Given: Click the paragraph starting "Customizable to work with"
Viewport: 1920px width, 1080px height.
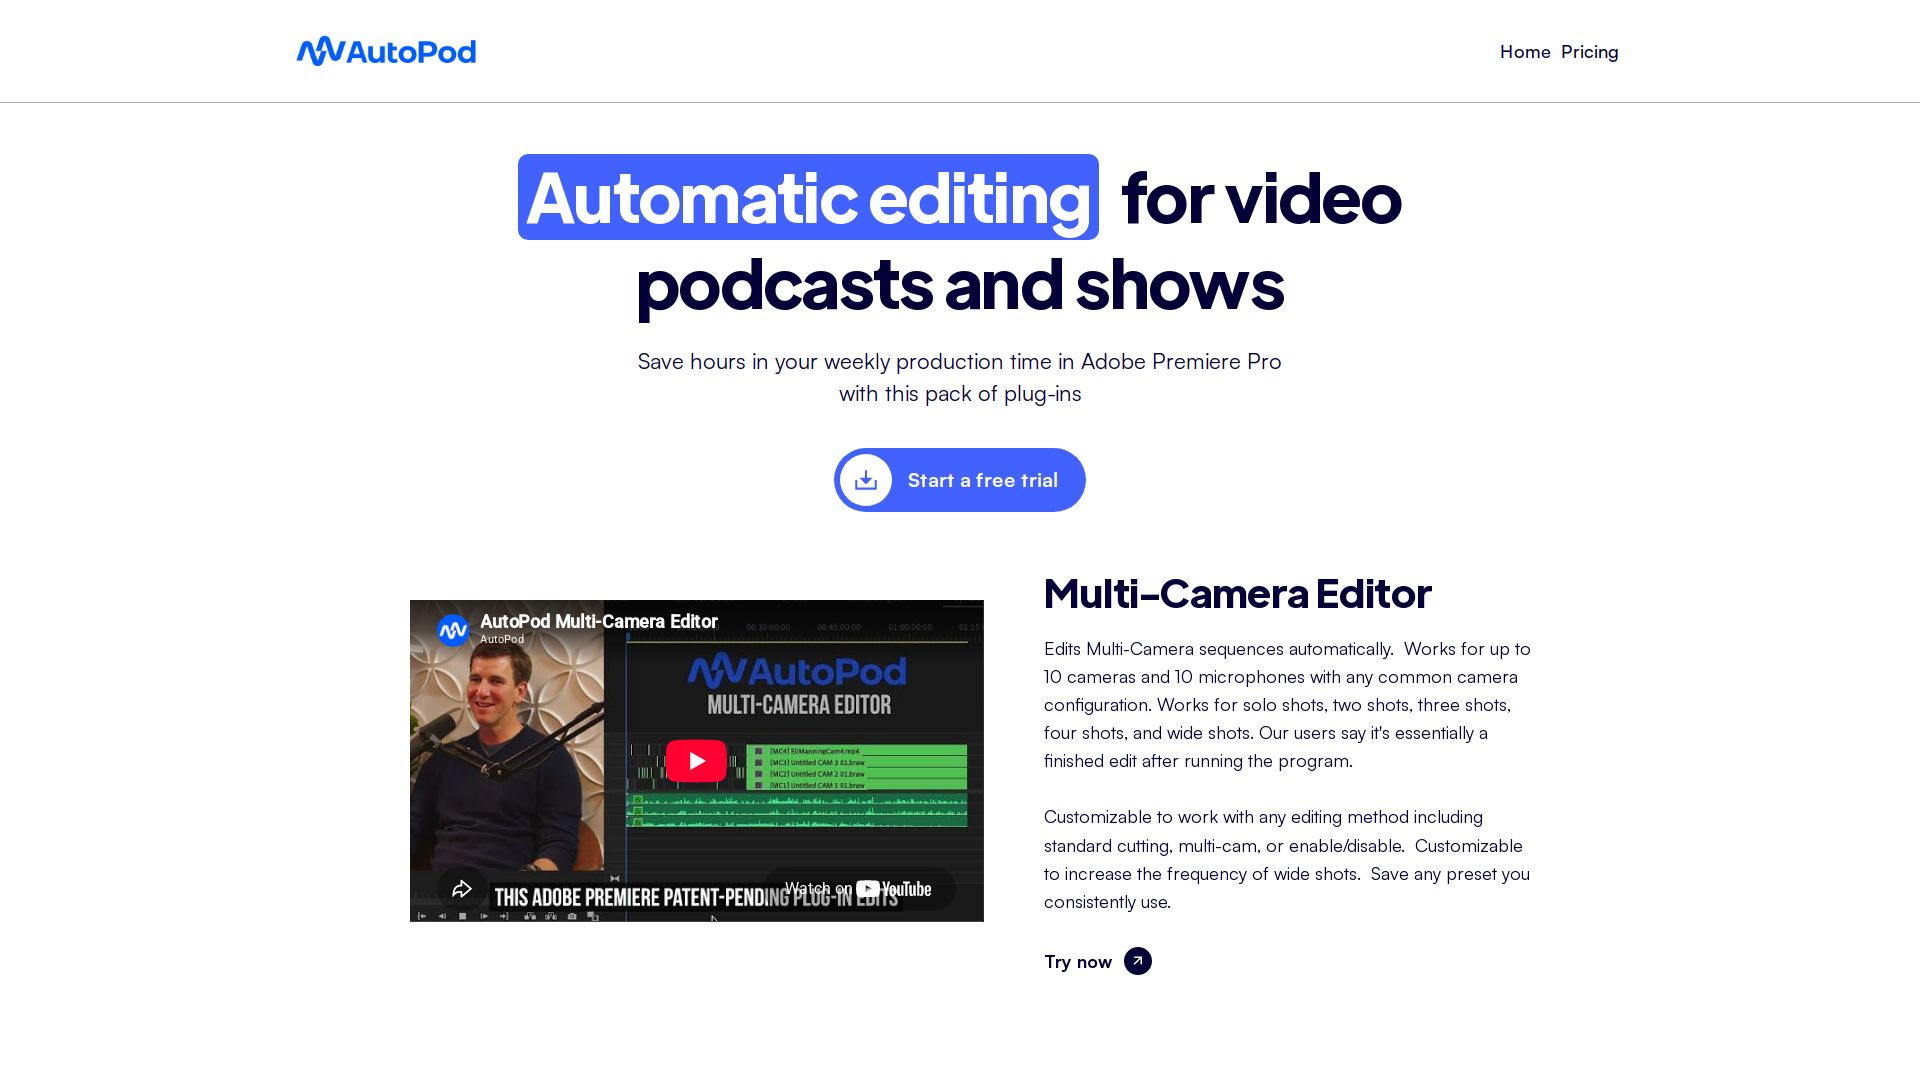Looking at the screenshot, I should [1287, 859].
